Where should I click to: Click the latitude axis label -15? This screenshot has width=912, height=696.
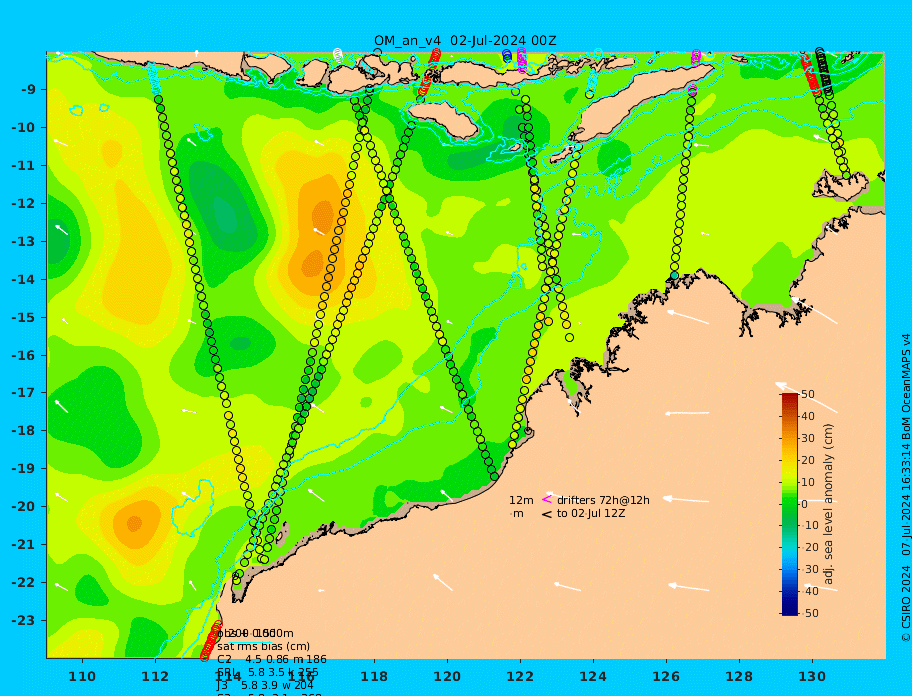pos(24,317)
